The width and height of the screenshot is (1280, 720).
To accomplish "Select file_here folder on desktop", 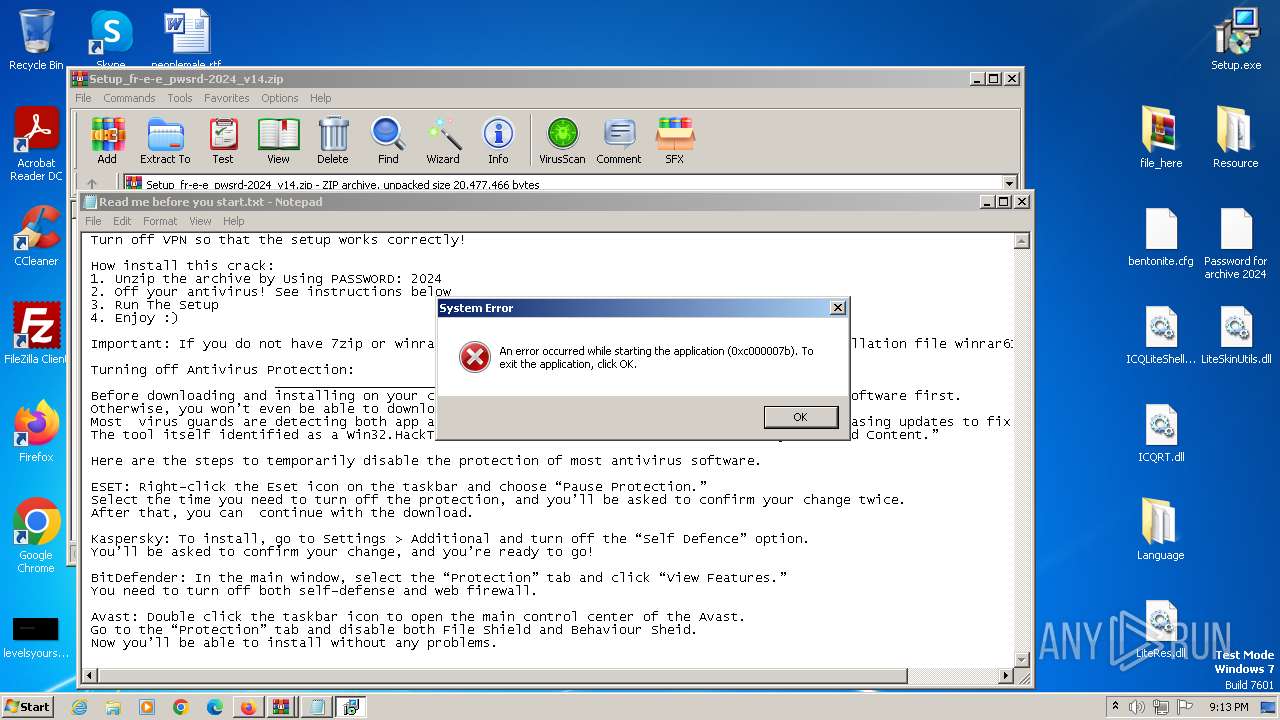I will [1161, 138].
